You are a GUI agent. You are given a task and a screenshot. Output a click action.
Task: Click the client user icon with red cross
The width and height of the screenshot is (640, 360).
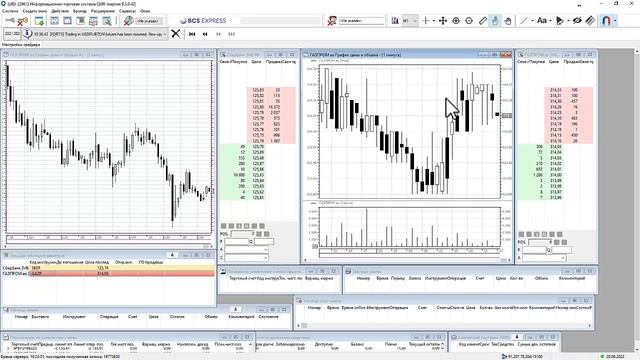coord(332,20)
